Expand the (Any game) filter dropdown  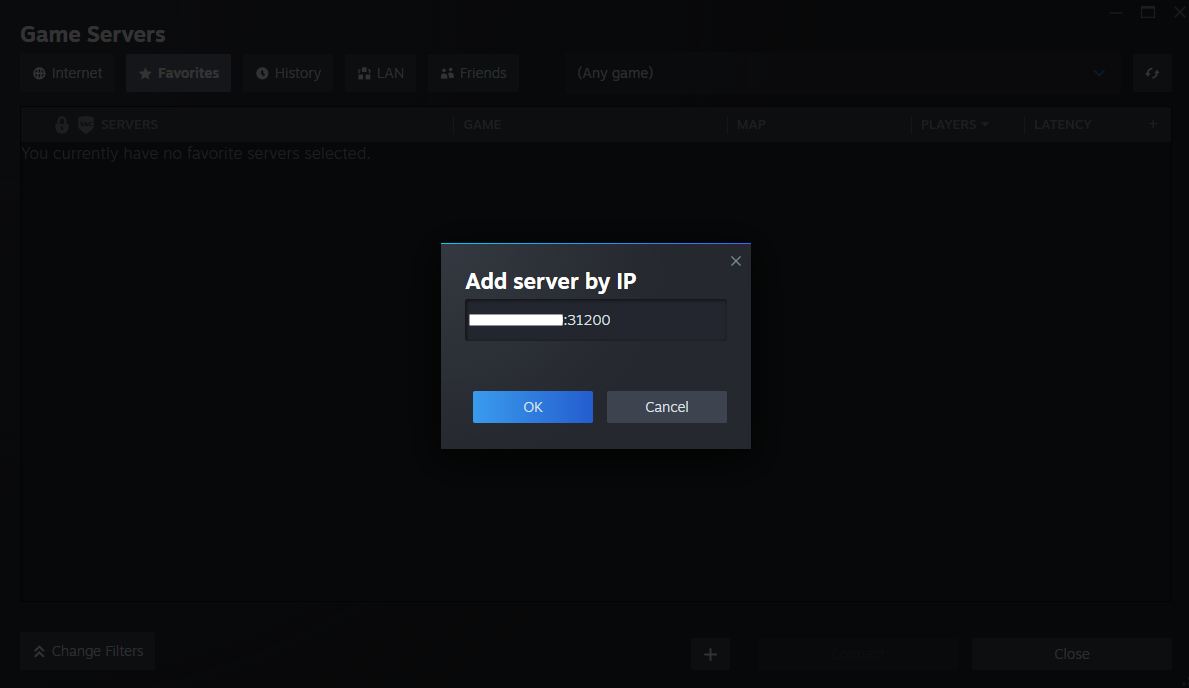coord(842,73)
